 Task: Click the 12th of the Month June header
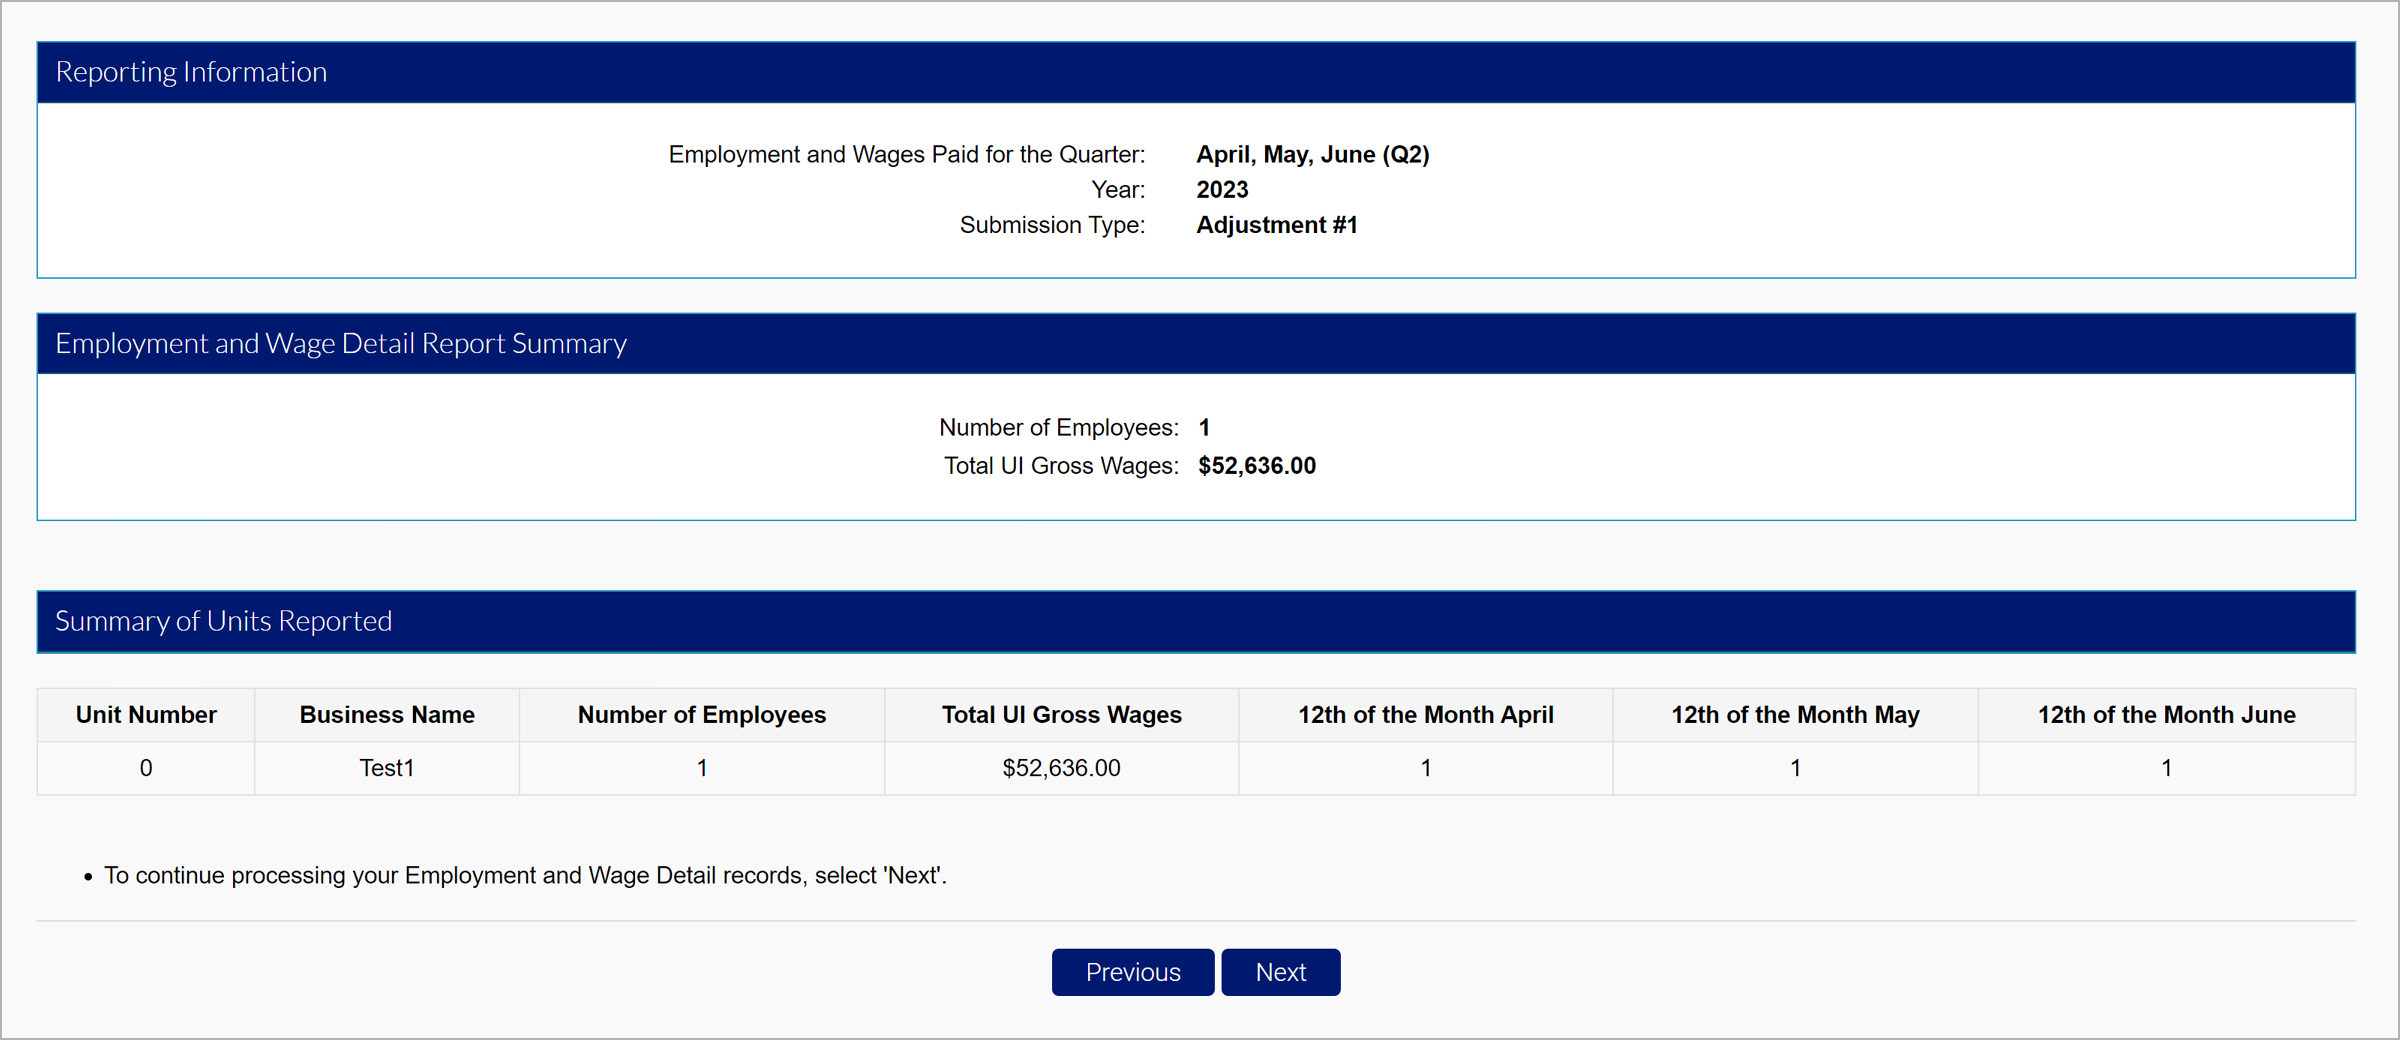(2166, 715)
